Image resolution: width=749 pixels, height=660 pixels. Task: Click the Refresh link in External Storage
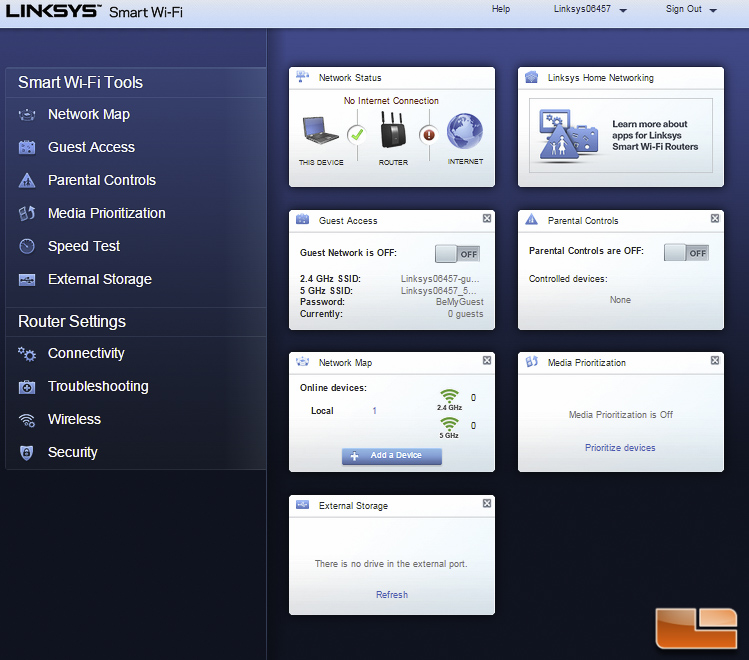[392, 595]
